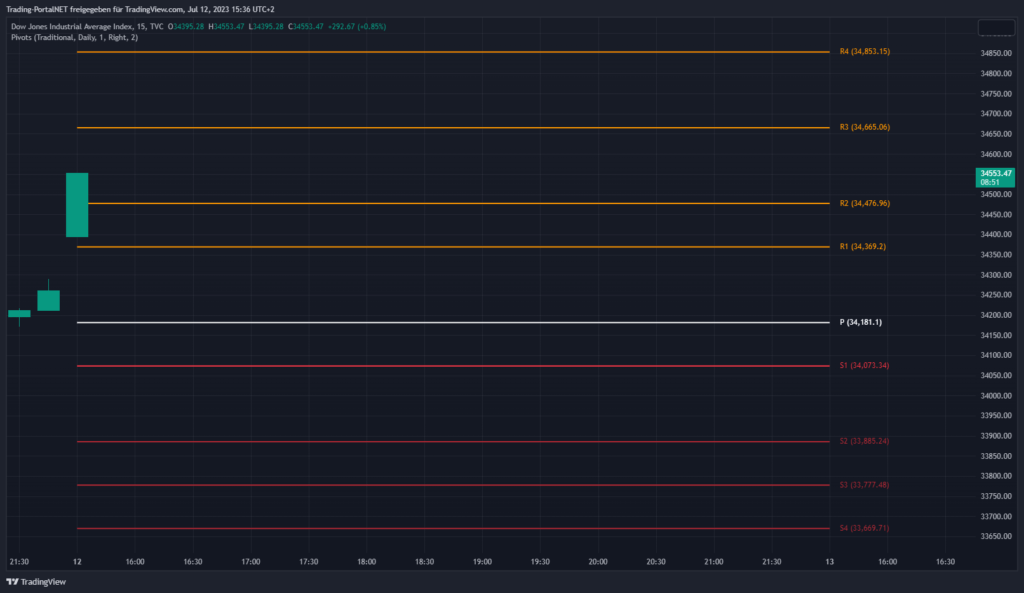Click the S3 support level label
This screenshot has height=593, width=1024.
[864, 484]
